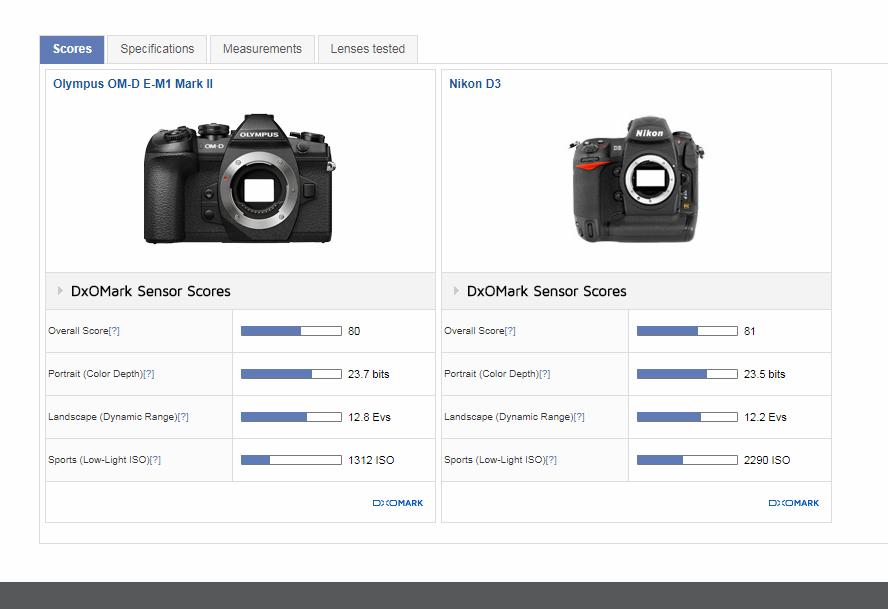The height and width of the screenshot is (609, 888).
Task: Open Olympus Overall Score help [?] link
Action: (114, 331)
